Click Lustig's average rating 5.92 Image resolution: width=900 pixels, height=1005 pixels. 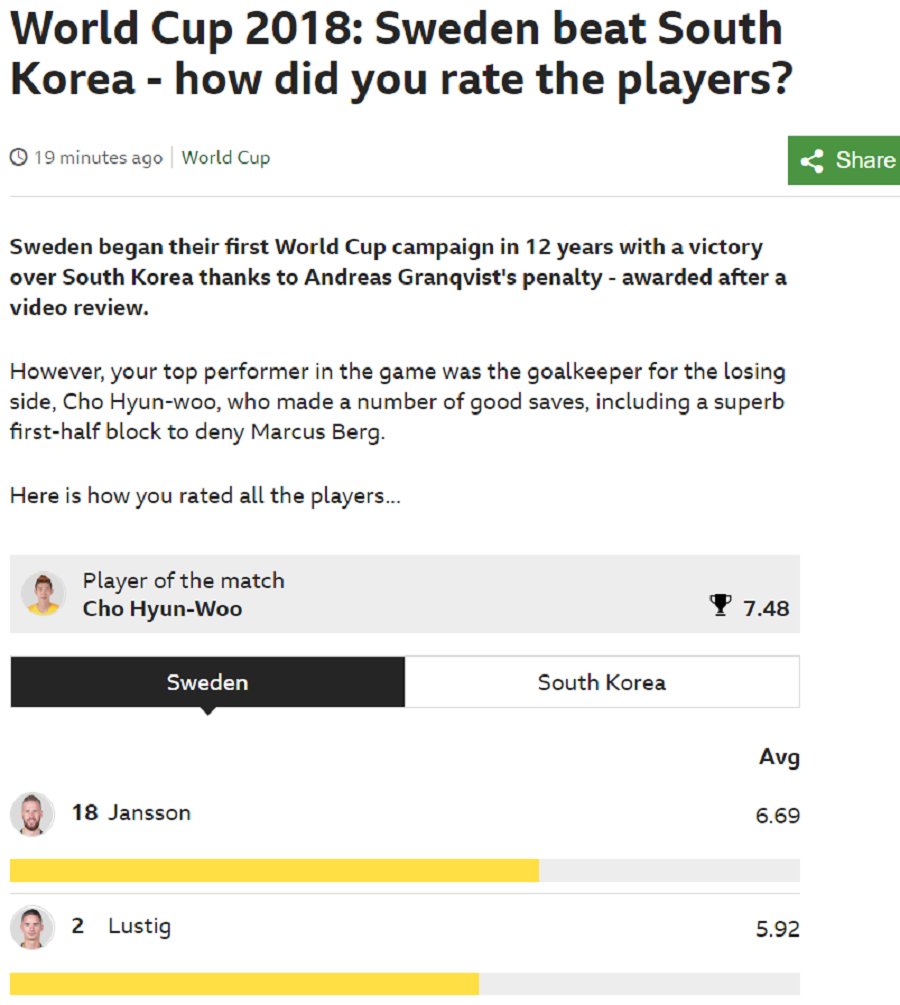click(x=778, y=929)
